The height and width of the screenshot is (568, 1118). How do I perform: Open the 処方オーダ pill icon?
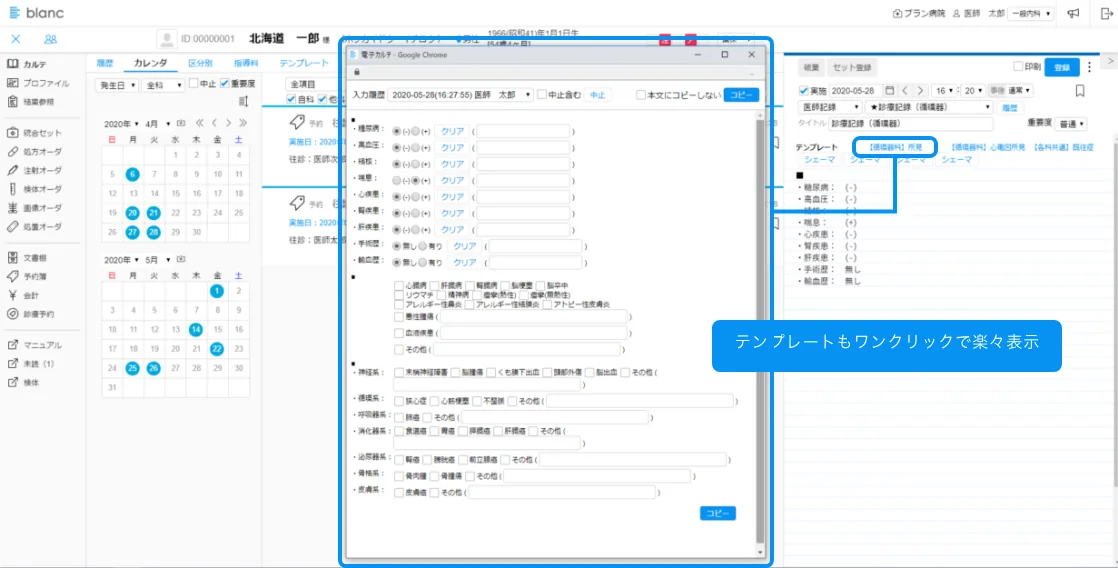tap(12, 152)
